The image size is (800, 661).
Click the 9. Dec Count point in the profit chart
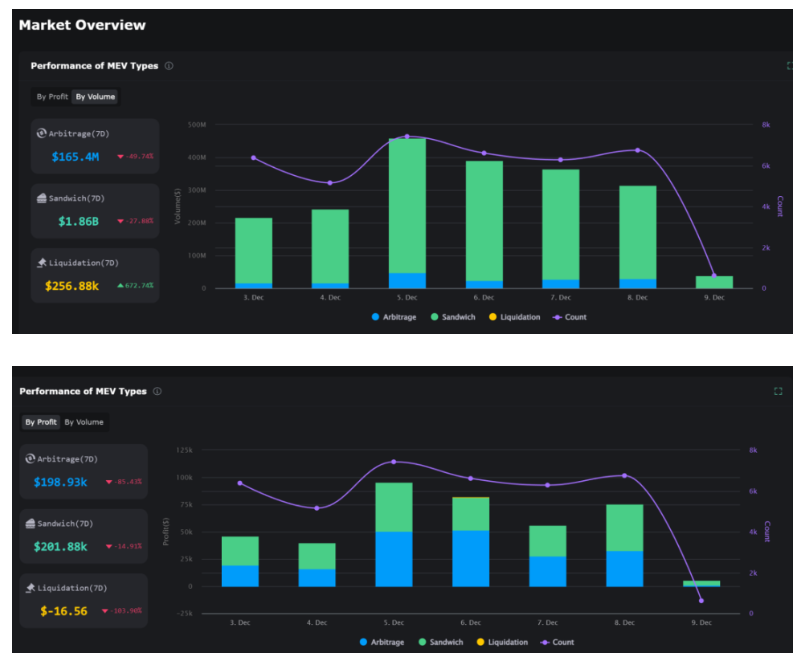[x=701, y=601]
